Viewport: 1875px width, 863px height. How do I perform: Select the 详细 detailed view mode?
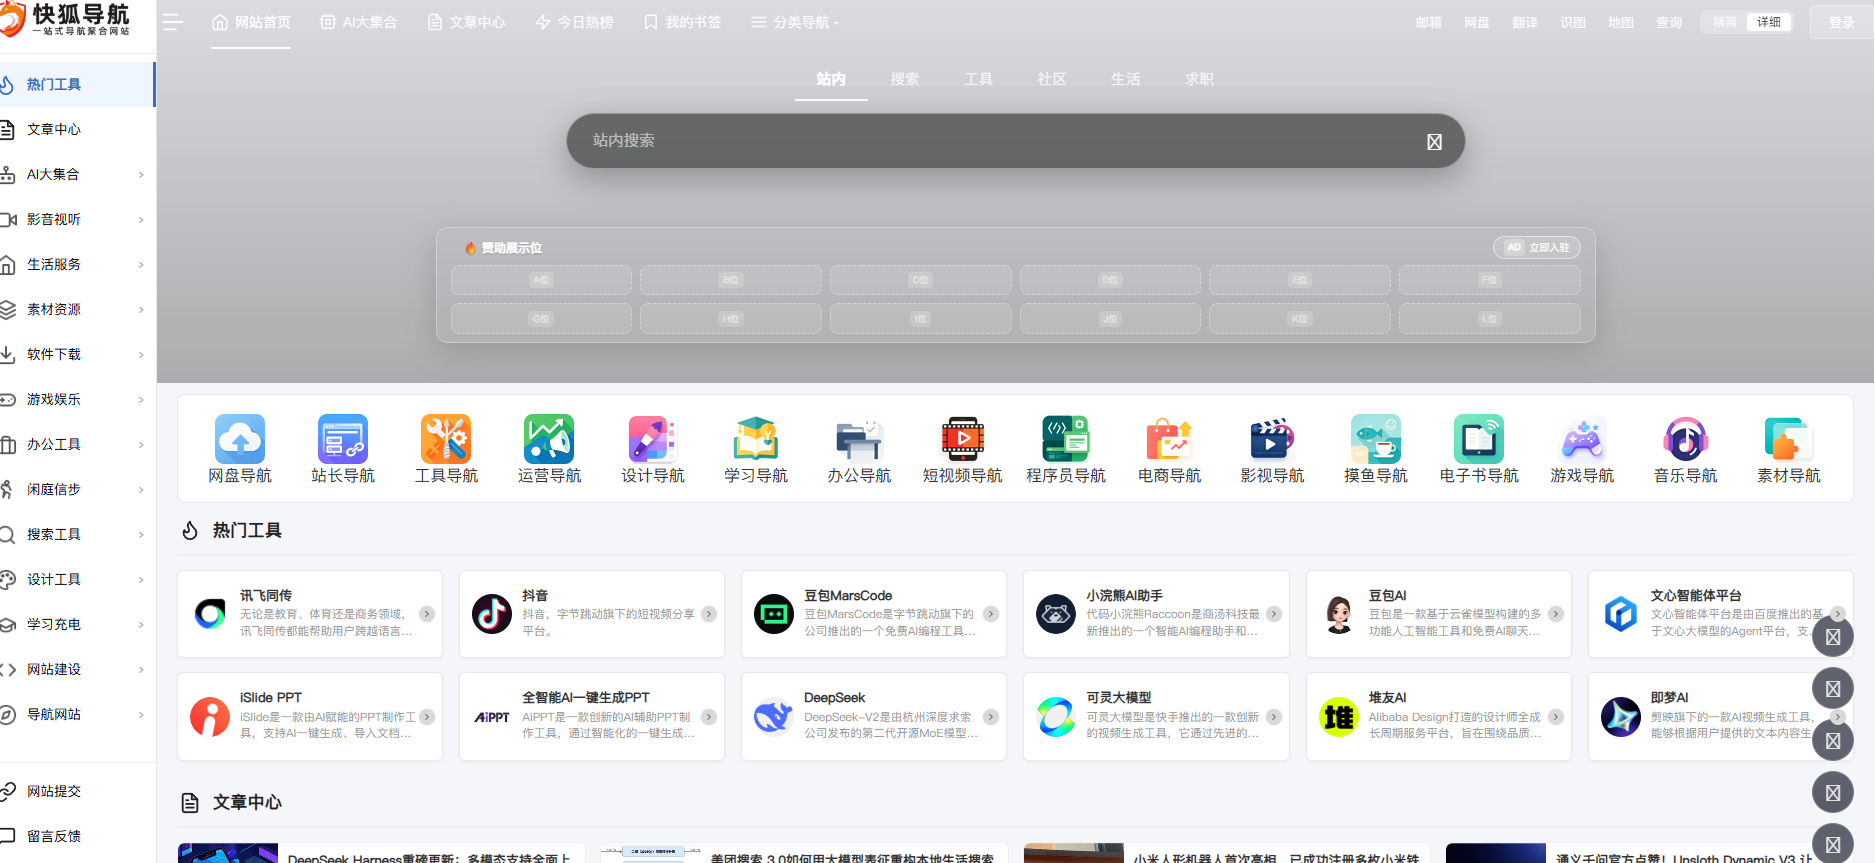click(x=1769, y=22)
